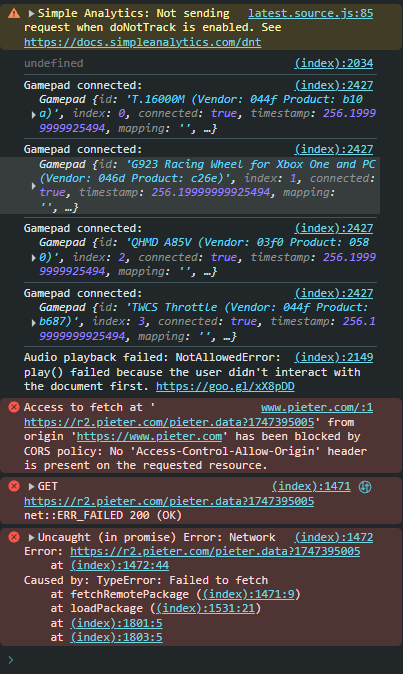This screenshot has width=403, height=674.
Task: Expand the G923 Racing Wheel Gamepad object
Action: coord(34,186)
